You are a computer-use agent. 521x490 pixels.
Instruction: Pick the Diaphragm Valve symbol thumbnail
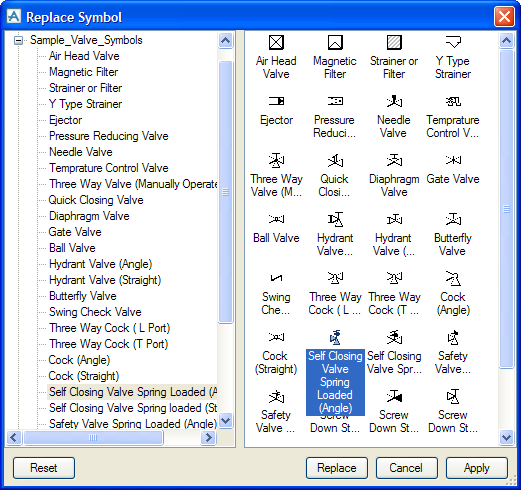(x=394, y=160)
